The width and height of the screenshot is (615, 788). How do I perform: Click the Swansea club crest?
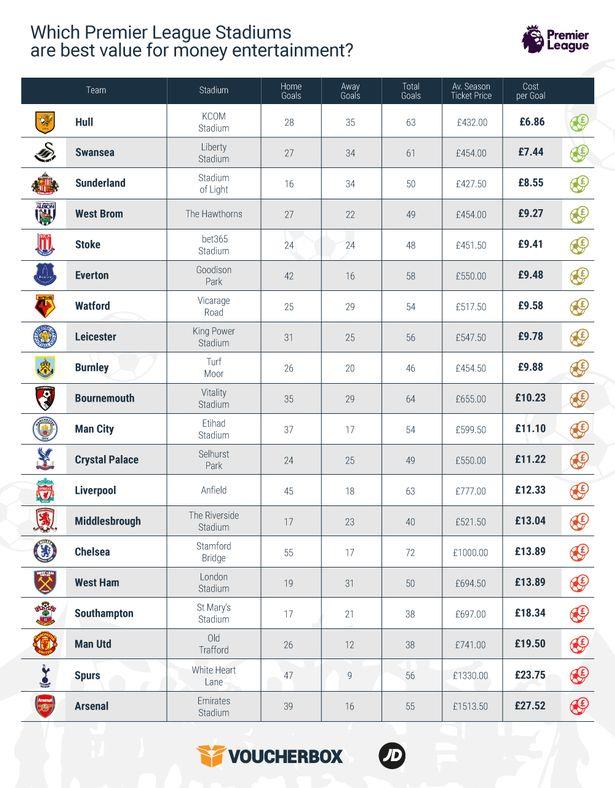[x=44, y=152]
